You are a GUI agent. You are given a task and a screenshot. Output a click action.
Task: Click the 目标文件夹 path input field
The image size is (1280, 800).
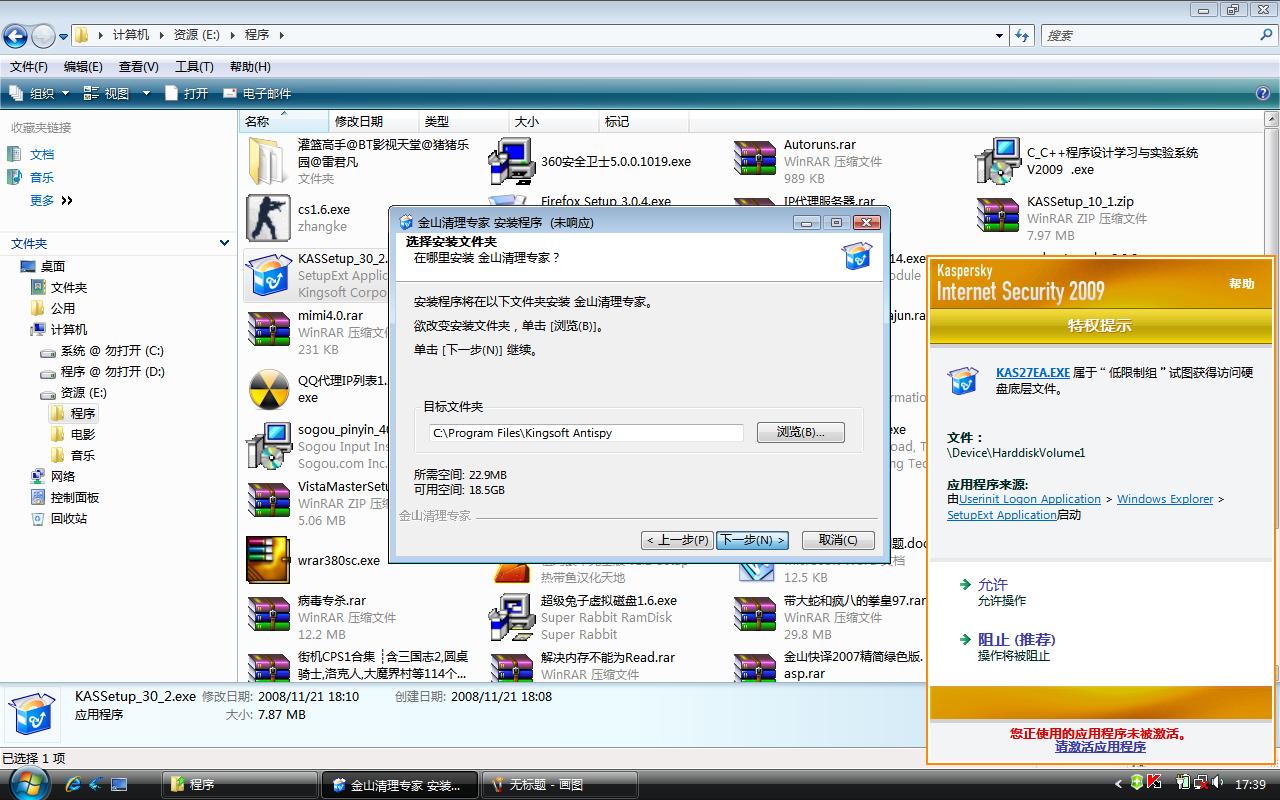[x=587, y=433]
